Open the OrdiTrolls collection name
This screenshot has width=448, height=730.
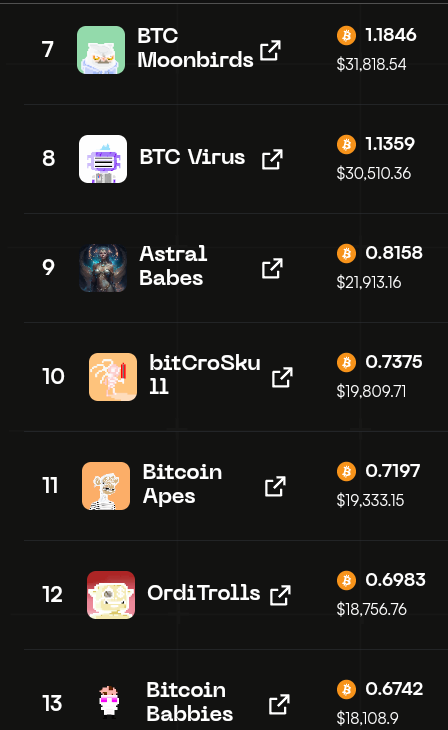[x=204, y=593]
